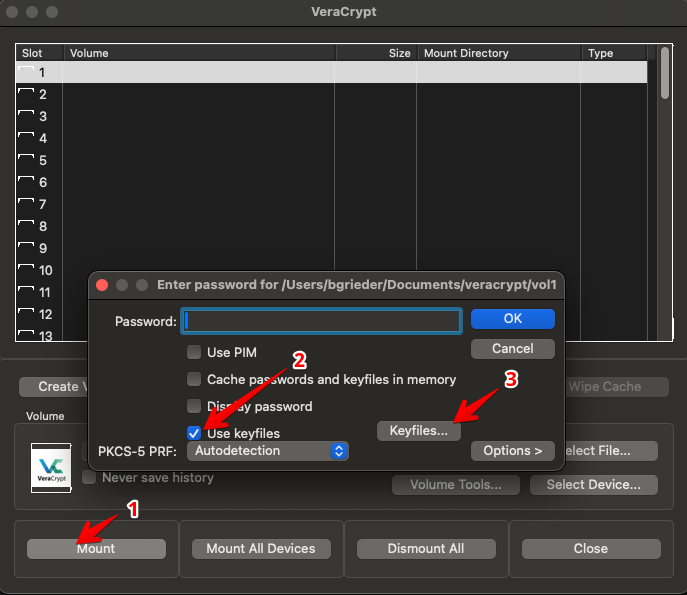Click the Volume column header

click(x=199, y=53)
